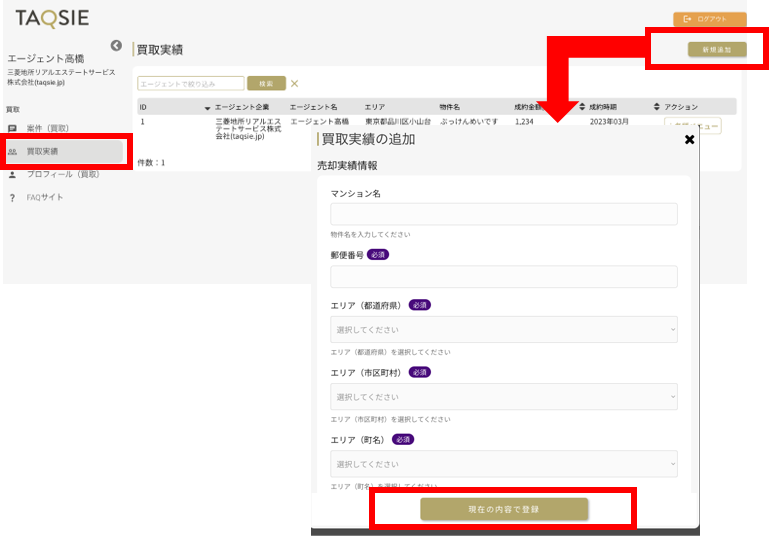The image size is (769, 540).
Task: Click the エージェント高橋 cell in the table
Action: [320, 122]
